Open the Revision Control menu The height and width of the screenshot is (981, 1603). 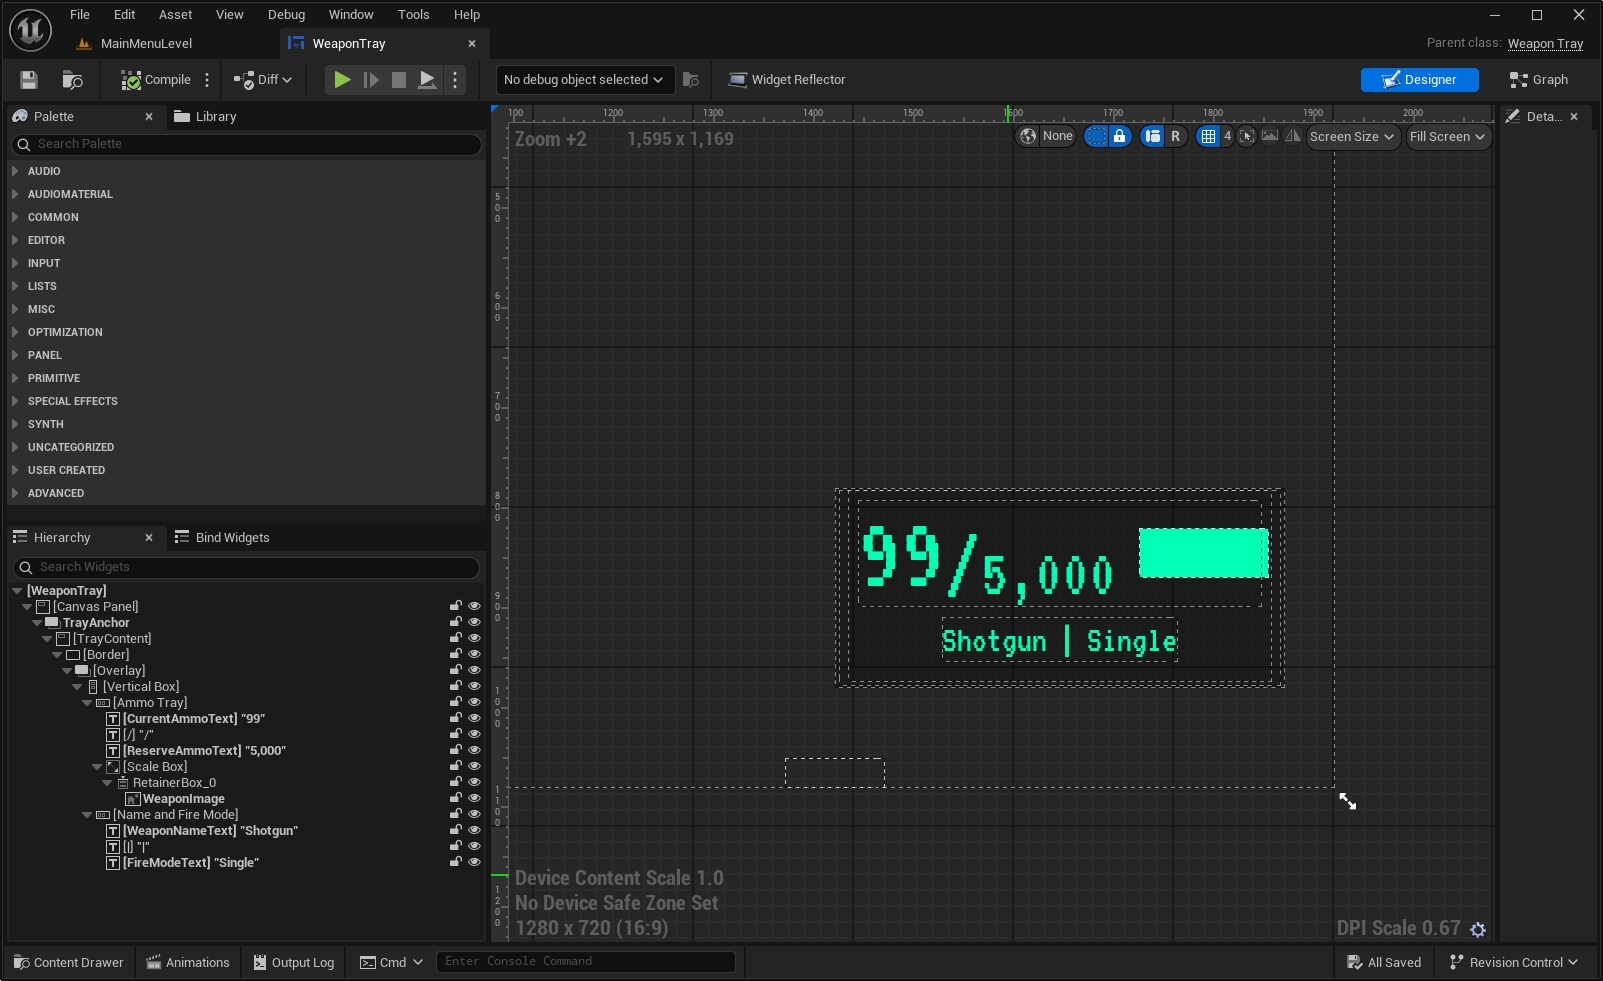pos(1514,963)
